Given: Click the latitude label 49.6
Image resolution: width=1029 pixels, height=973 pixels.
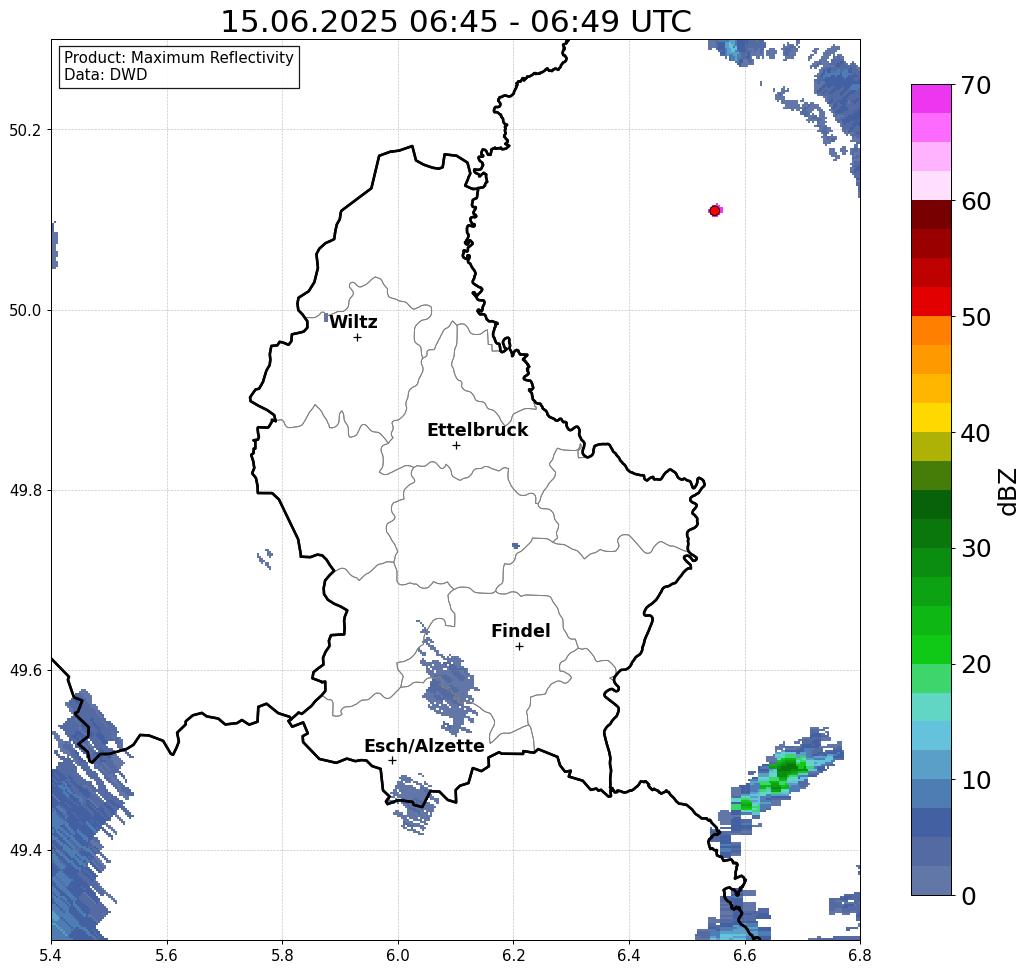Looking at the screenshot, I should click(25, 671).
